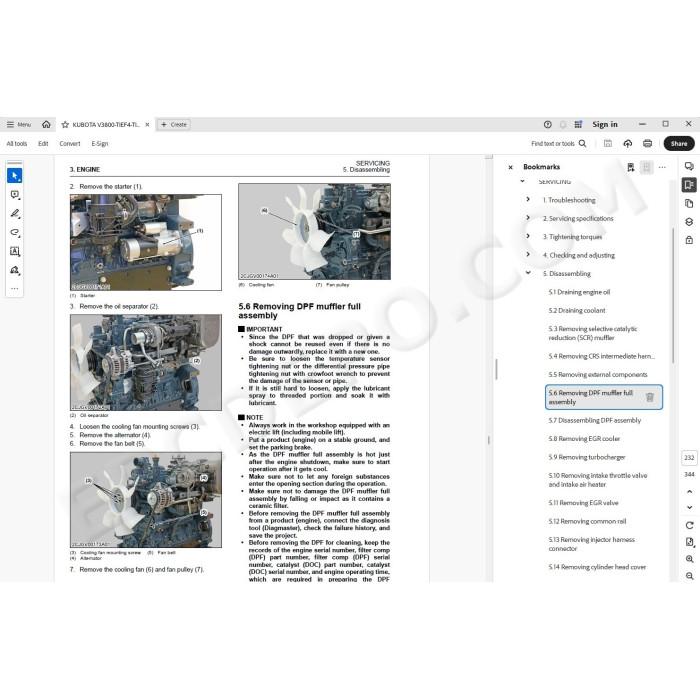Click the Add bookmark icon
Viewport: 700px width, 700px height.
[x=630, y=167]
